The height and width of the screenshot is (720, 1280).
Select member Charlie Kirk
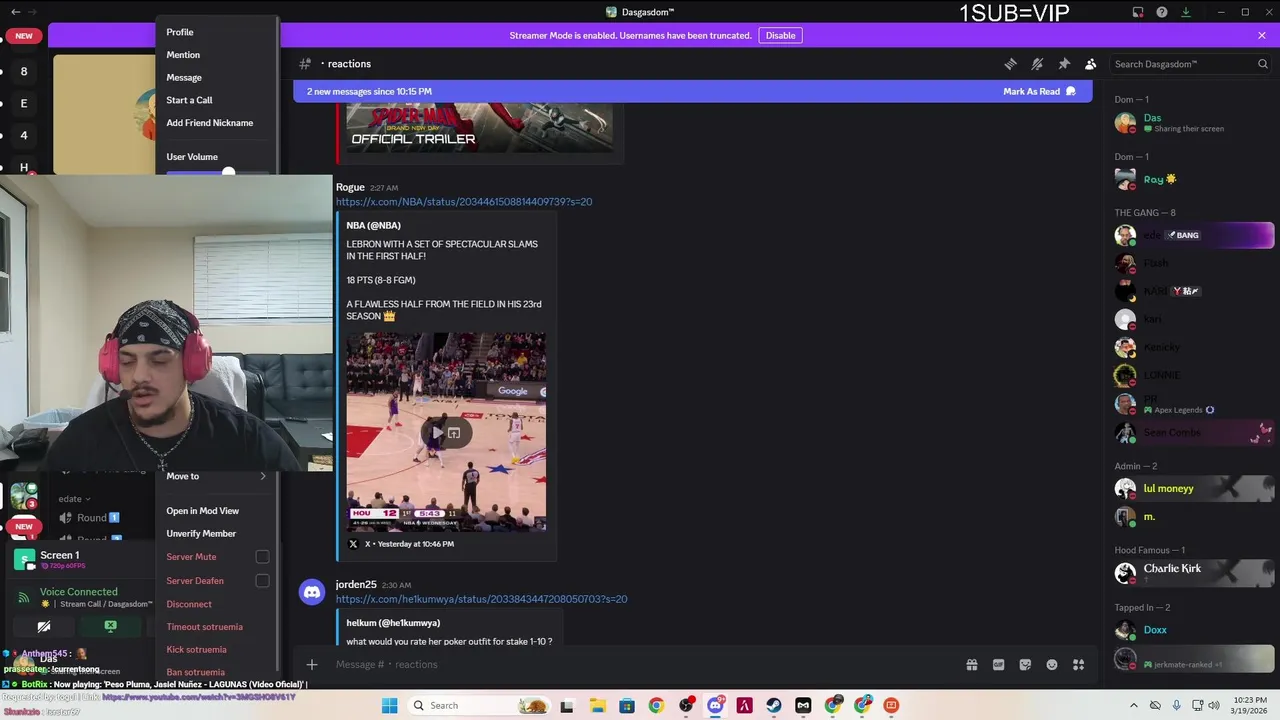(x=1172, y=569)
